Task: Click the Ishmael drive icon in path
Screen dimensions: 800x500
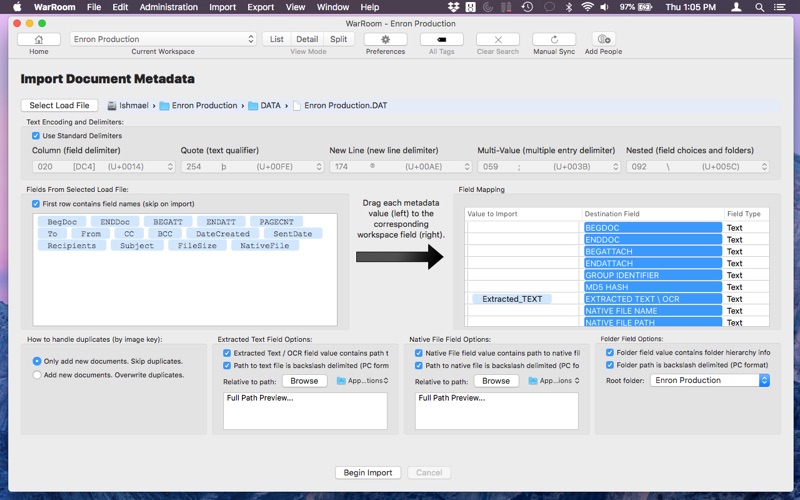Action: (x=112, y=106)
